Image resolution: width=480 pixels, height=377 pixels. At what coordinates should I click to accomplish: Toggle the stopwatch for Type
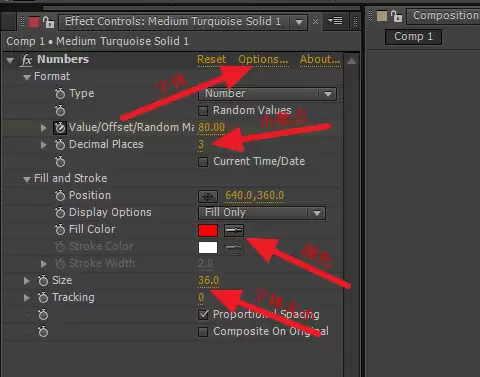point(60,94)
